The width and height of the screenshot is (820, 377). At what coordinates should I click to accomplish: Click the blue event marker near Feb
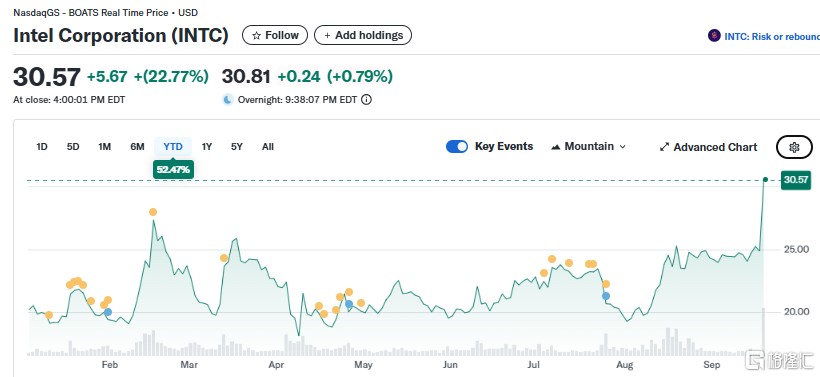coord(108,312)
